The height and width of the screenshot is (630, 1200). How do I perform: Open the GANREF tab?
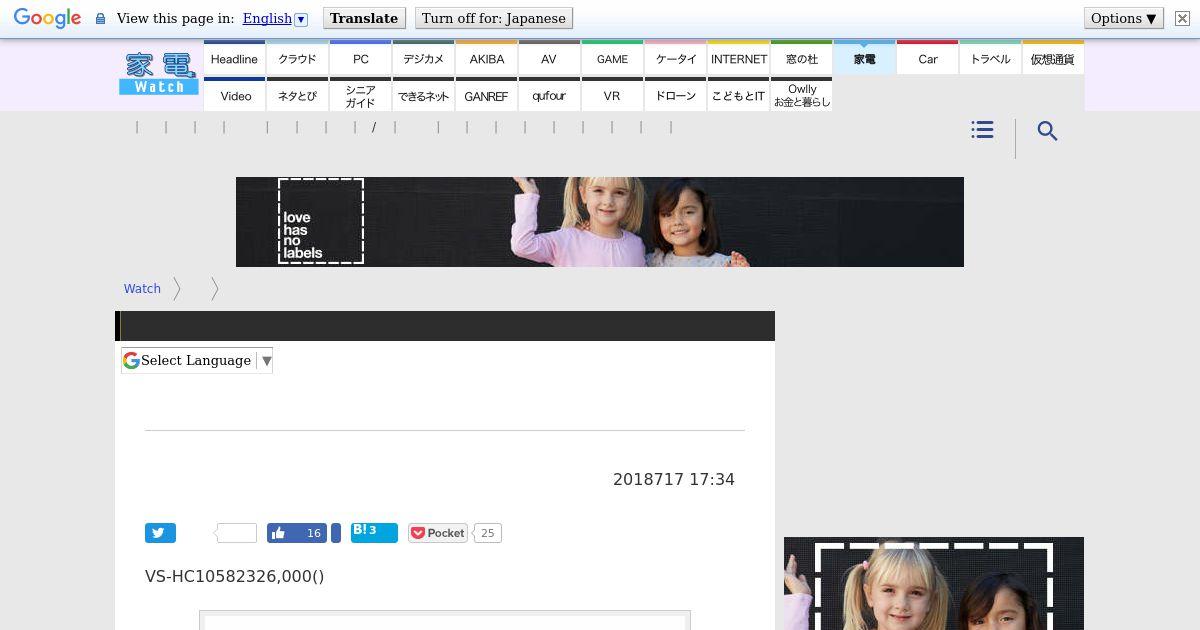(x=486, y=95)
